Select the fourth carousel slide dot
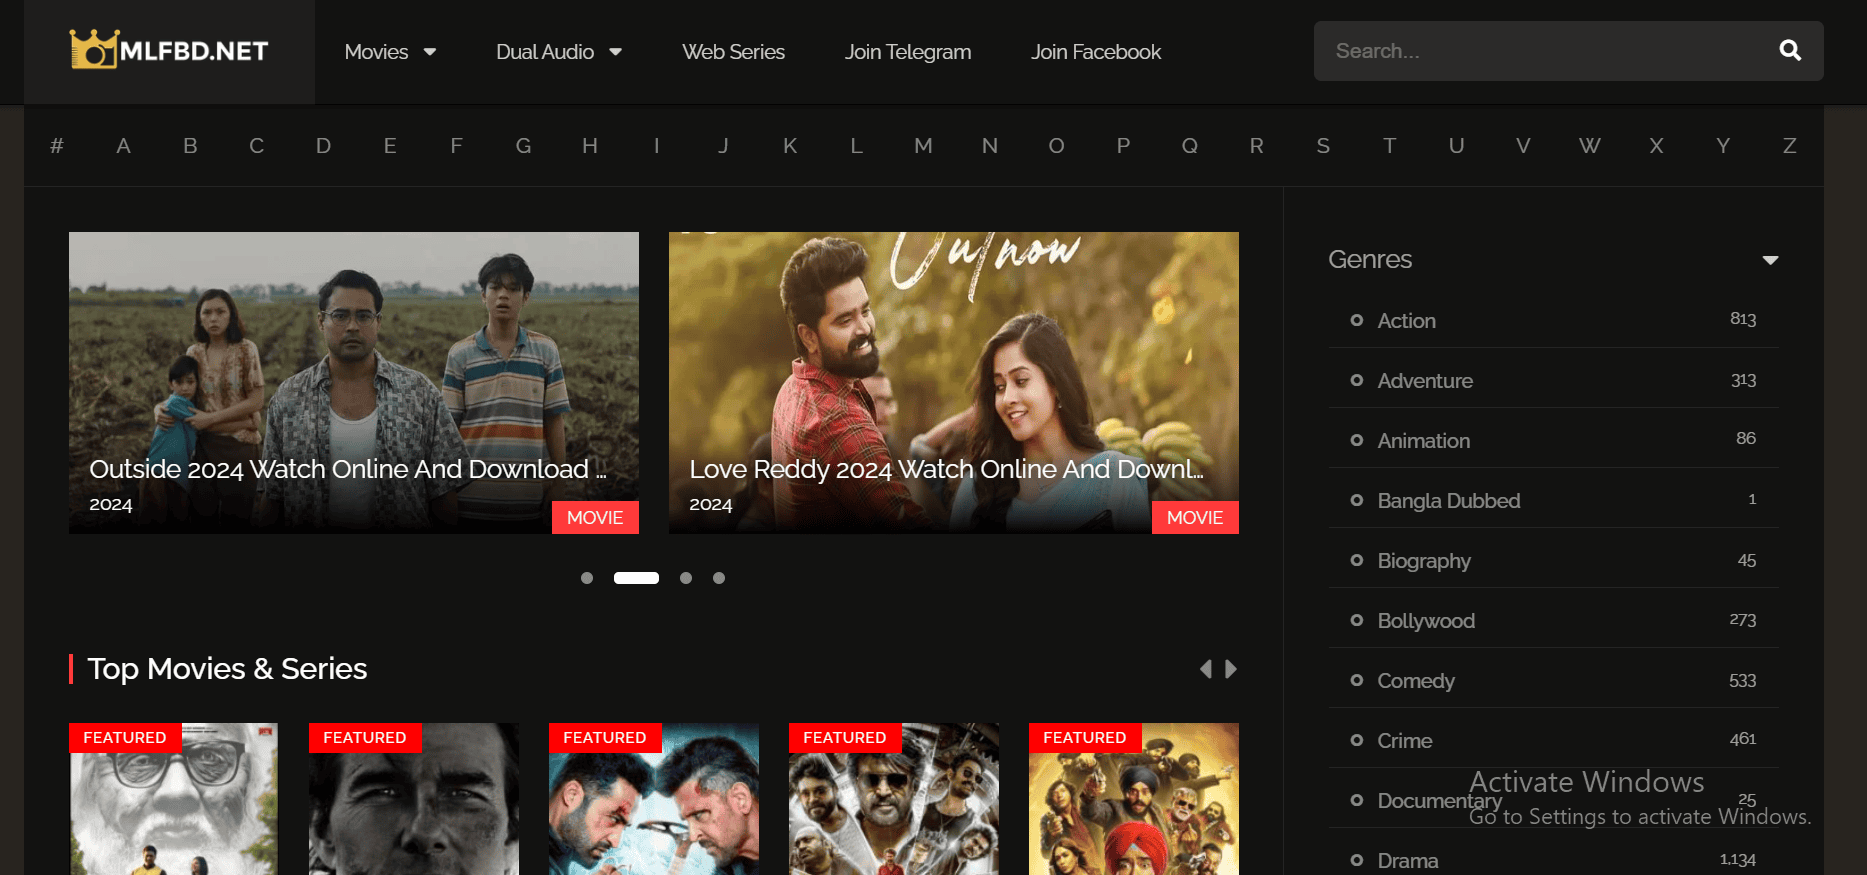Image resolution: width=1867 pixels, height=875 pixels. point(719,578)
